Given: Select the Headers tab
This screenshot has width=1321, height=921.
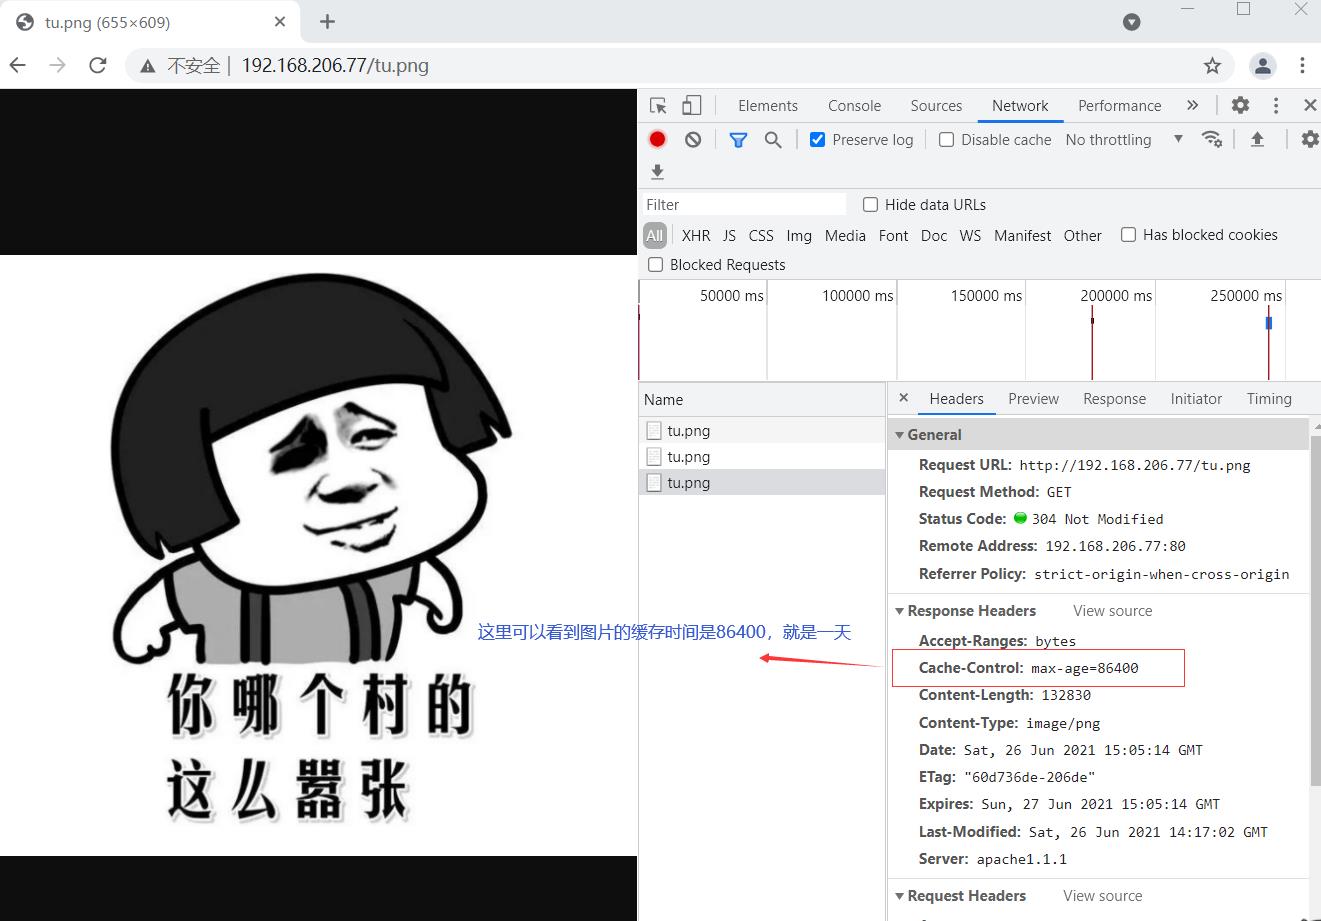Looking at the screenshot, I should 956,398.
